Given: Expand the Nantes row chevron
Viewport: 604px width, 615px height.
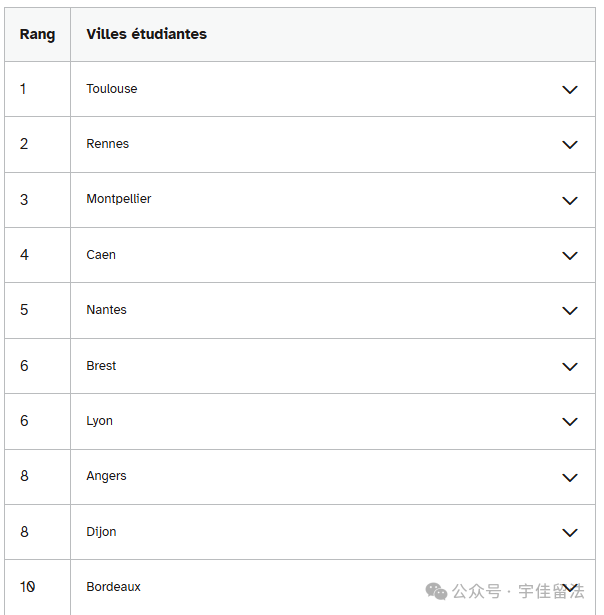Looking at the screenshot, I should coord(569,311).
